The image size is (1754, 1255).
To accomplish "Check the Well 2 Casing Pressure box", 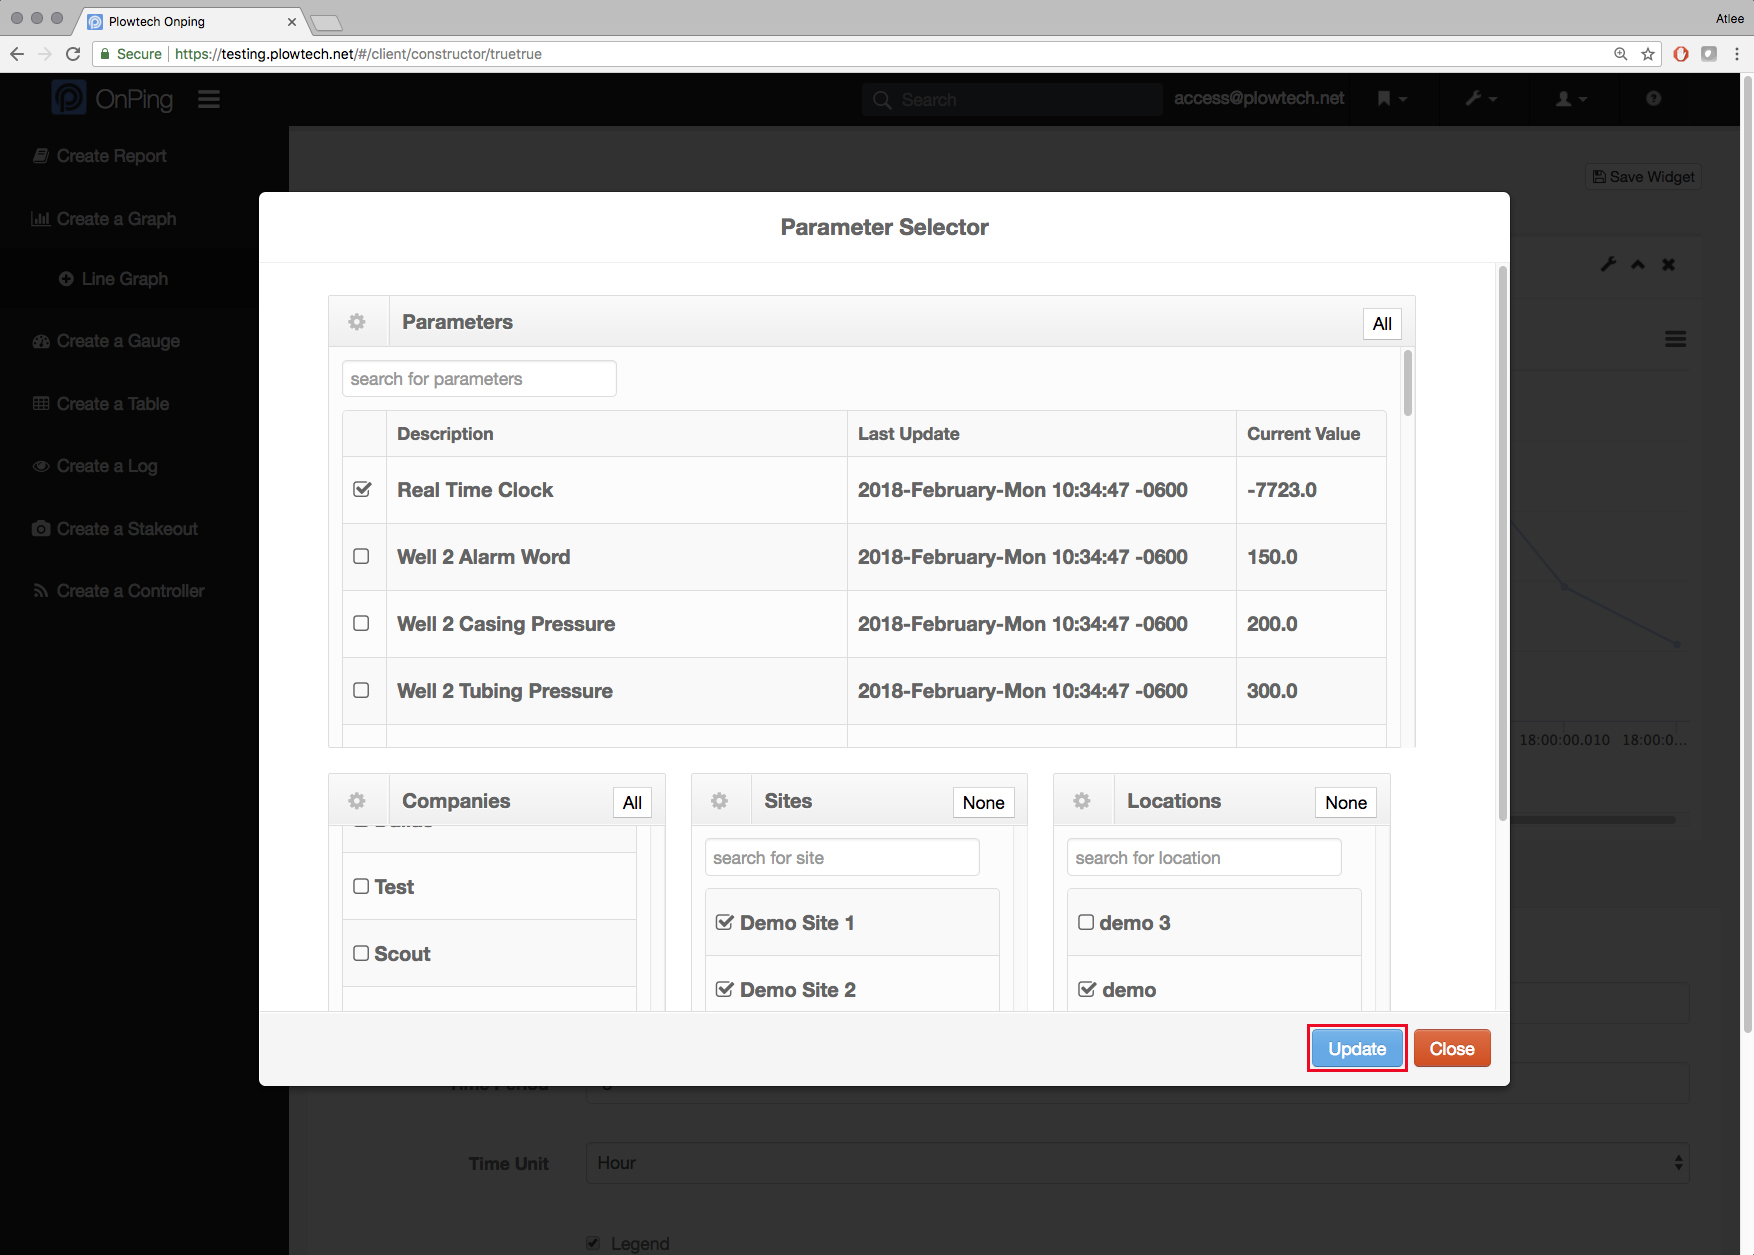I will (362, 623).
